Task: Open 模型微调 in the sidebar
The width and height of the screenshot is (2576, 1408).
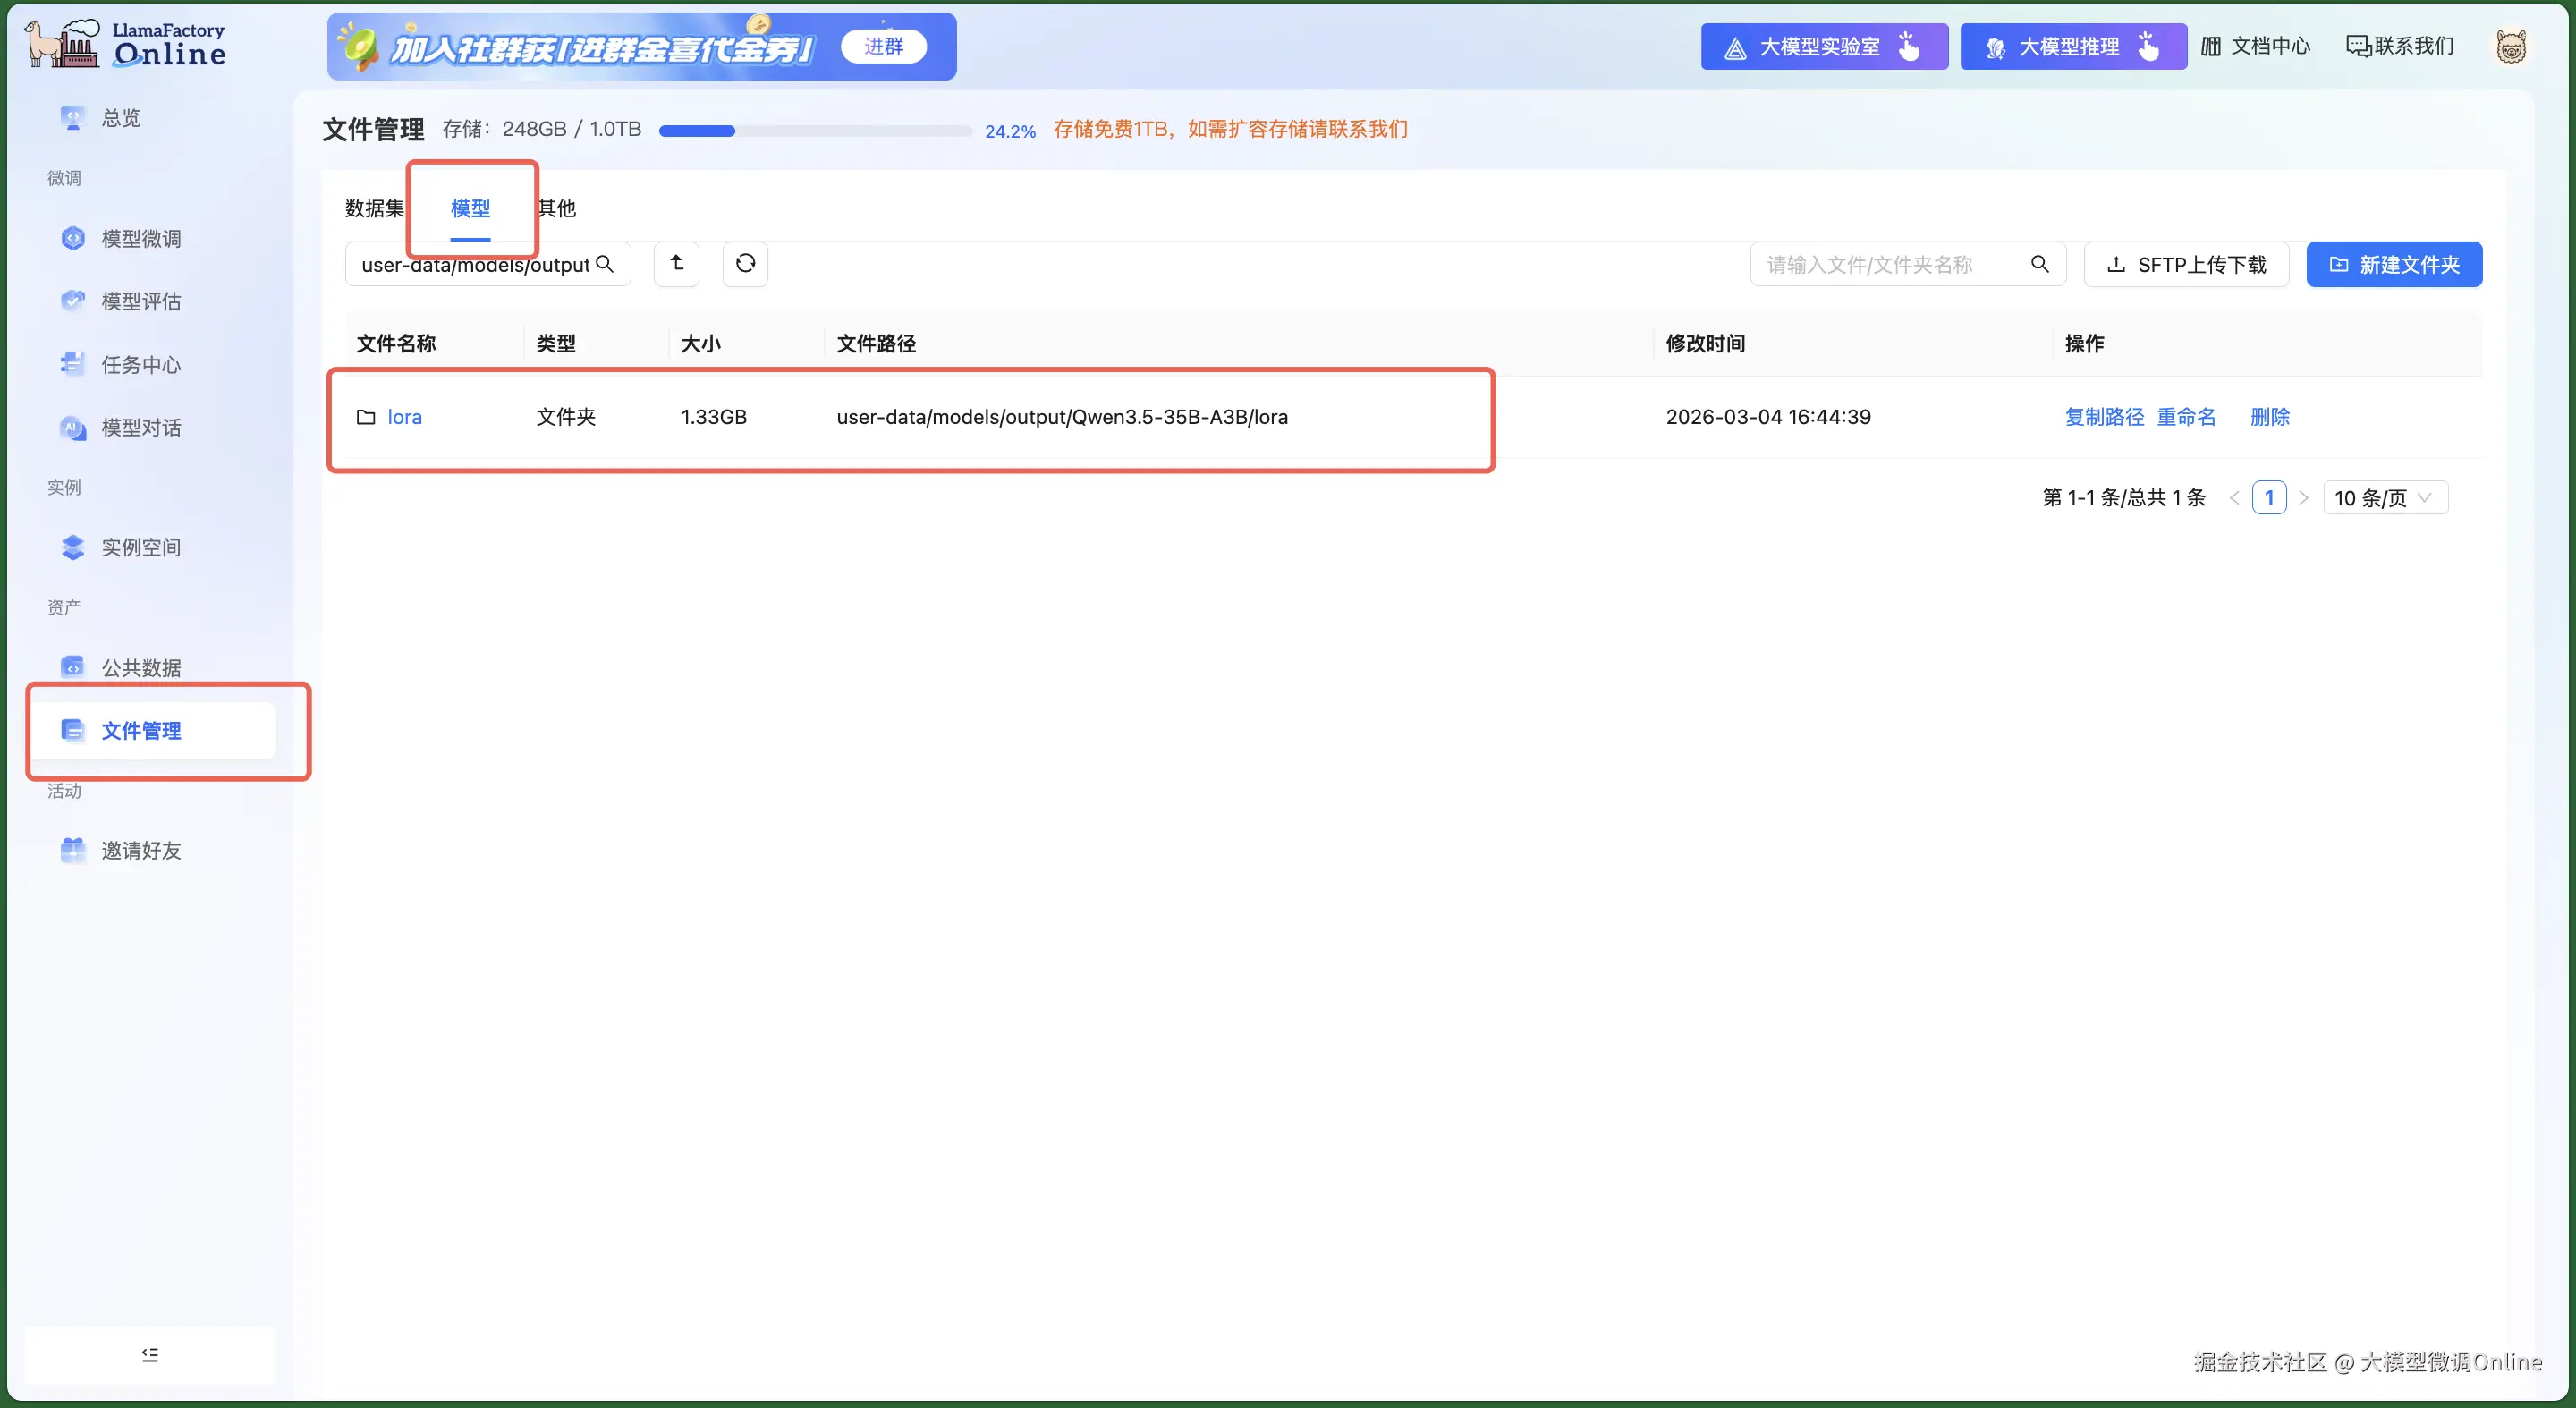Action: (141, 239)
